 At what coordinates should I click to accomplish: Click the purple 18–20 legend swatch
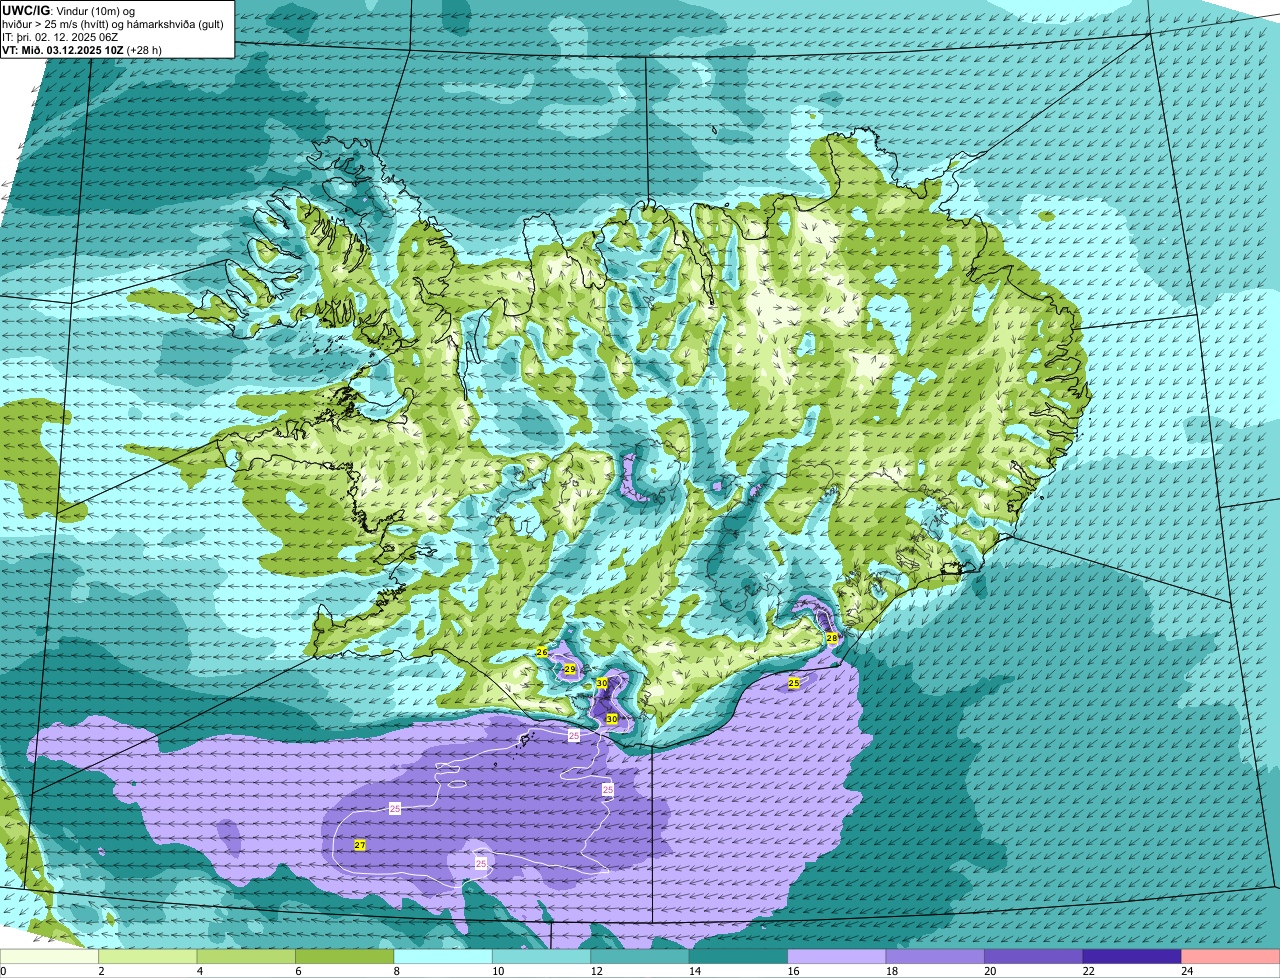936,957
